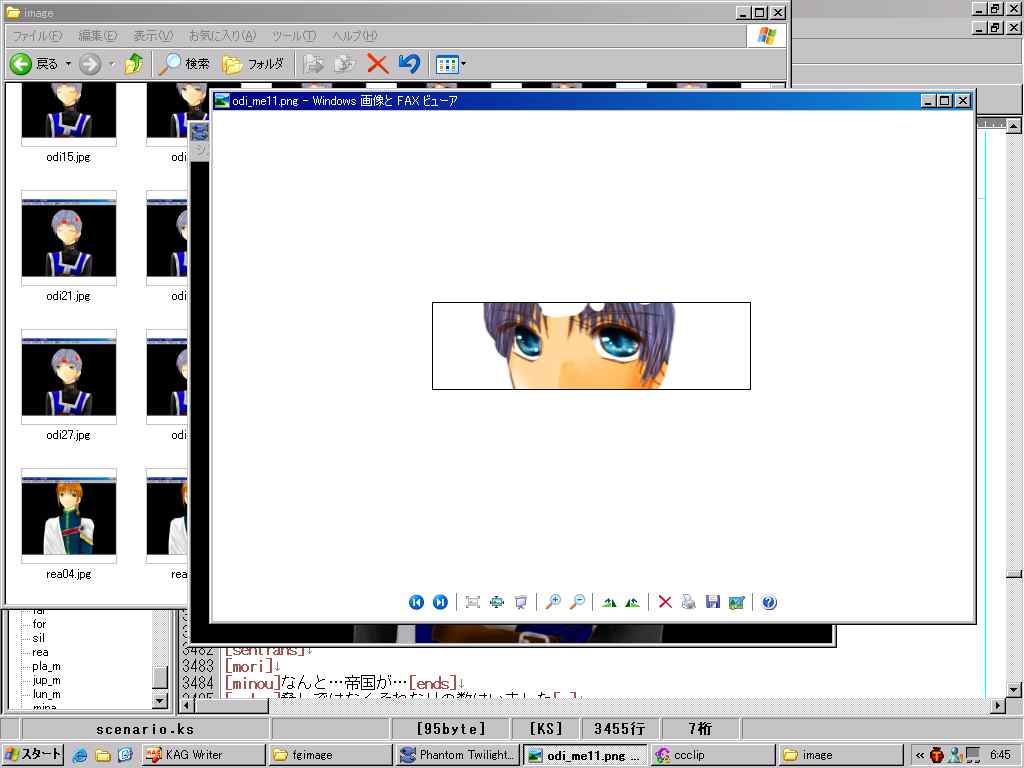Expand hidden system tray icons
This screenshot has height=768, width=1024.
(x=920, y=756)
